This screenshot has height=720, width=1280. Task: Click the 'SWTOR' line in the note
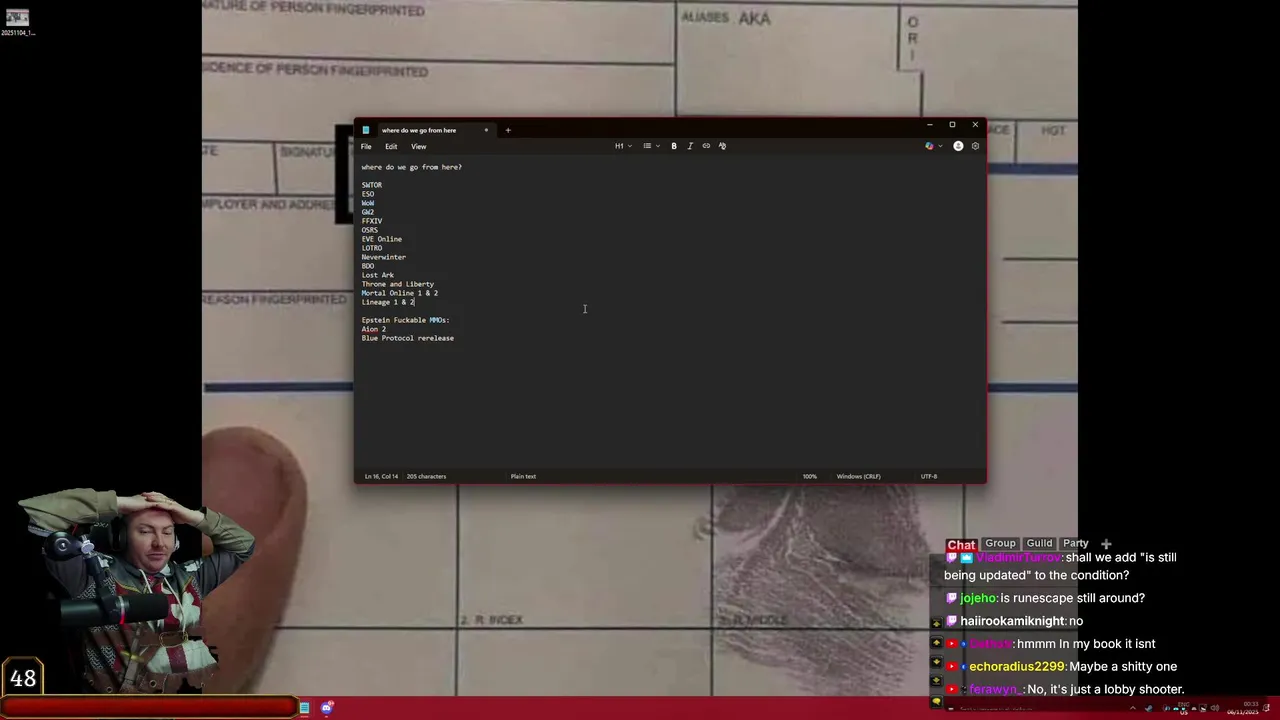point(372,185)
